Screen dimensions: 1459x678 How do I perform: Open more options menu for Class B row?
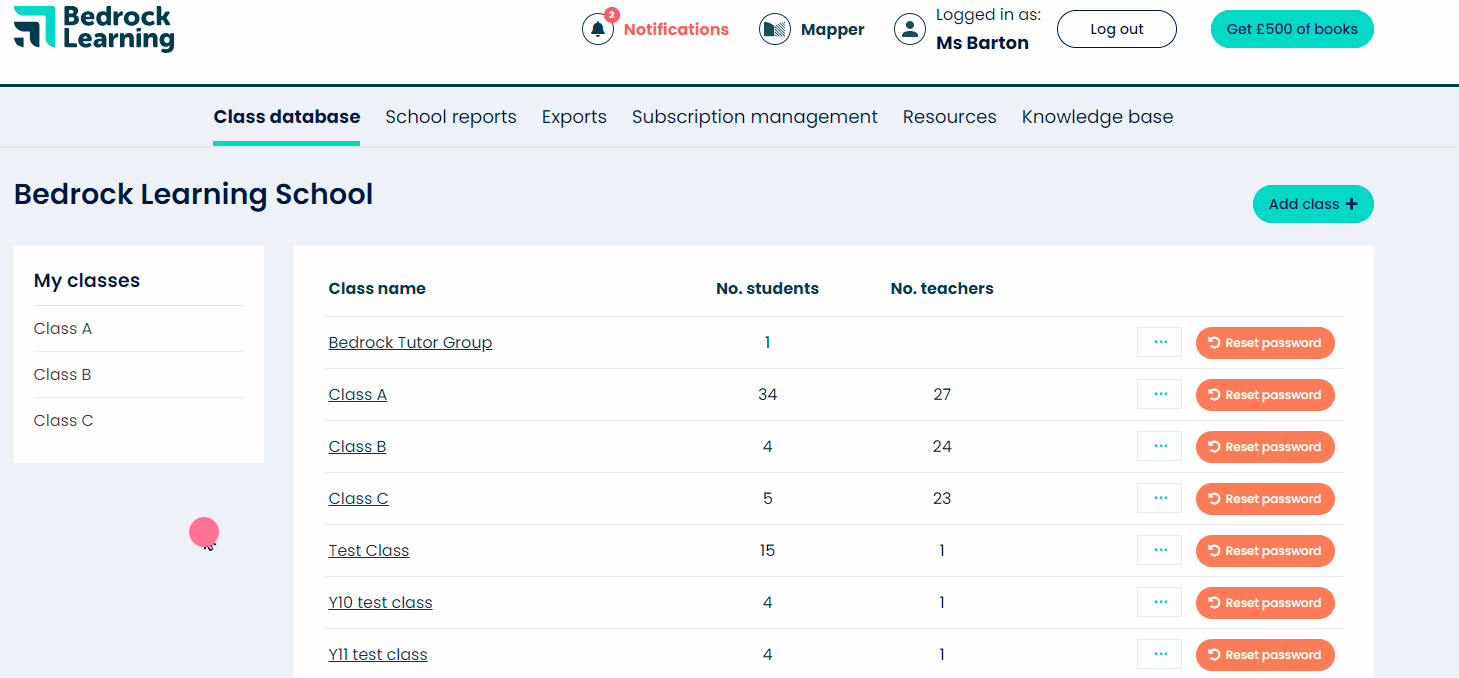pos(1160,446)
